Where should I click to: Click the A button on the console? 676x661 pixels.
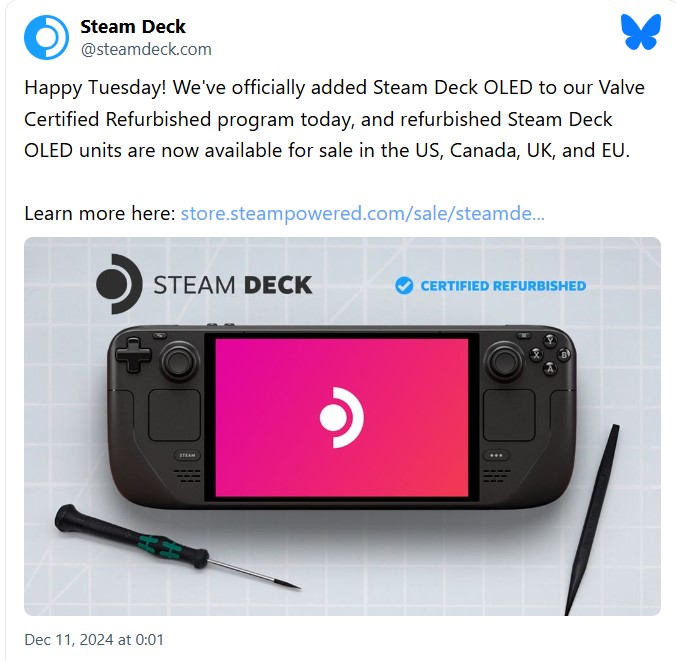point(550,369)
